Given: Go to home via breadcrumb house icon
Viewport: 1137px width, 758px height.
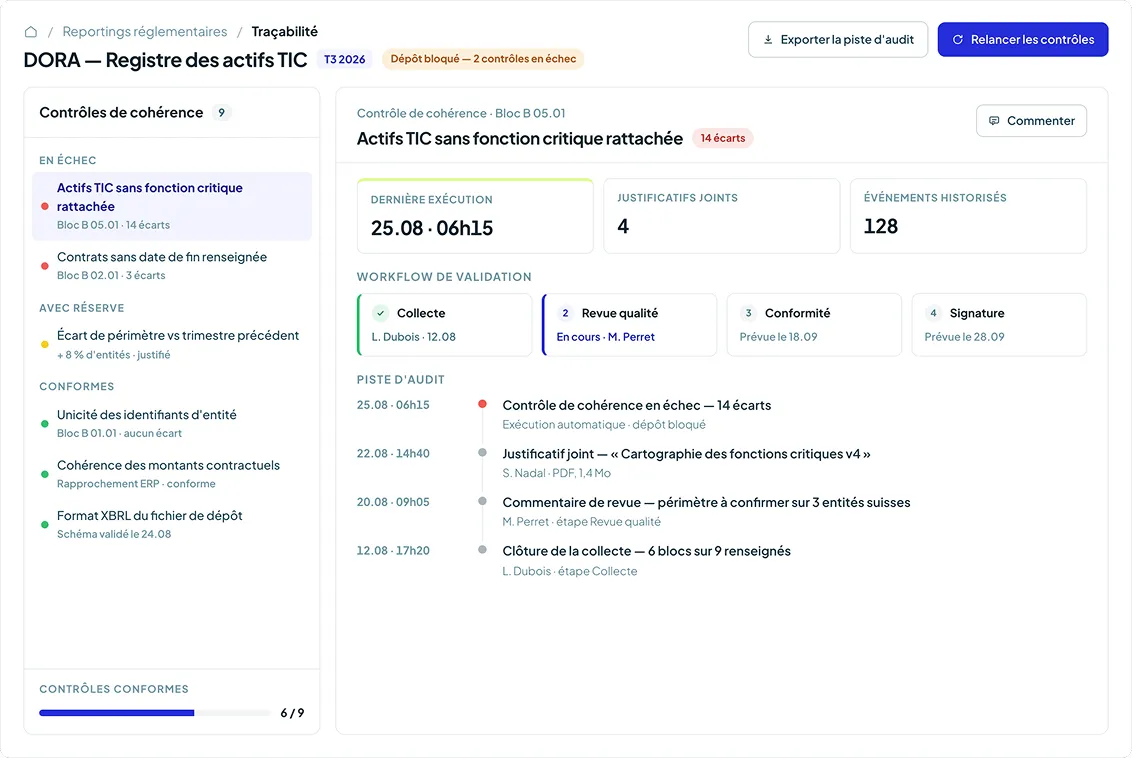Looking at the screenshot, I should point(30,32).
